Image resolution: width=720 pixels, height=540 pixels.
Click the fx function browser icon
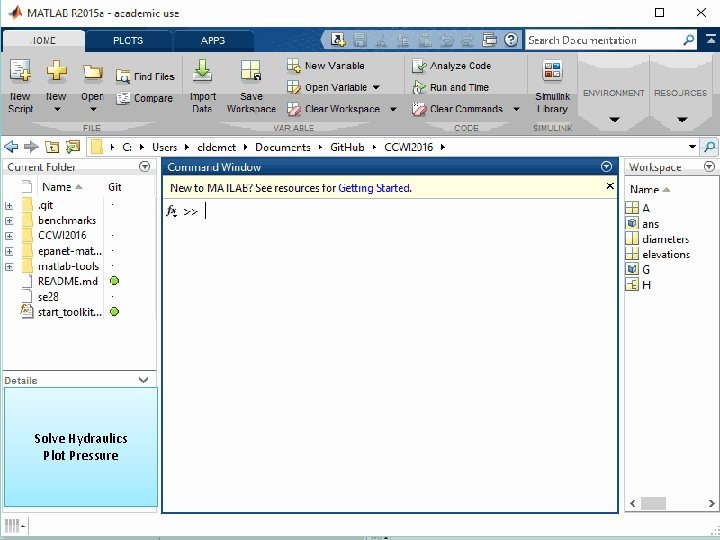tap(172, 211)
